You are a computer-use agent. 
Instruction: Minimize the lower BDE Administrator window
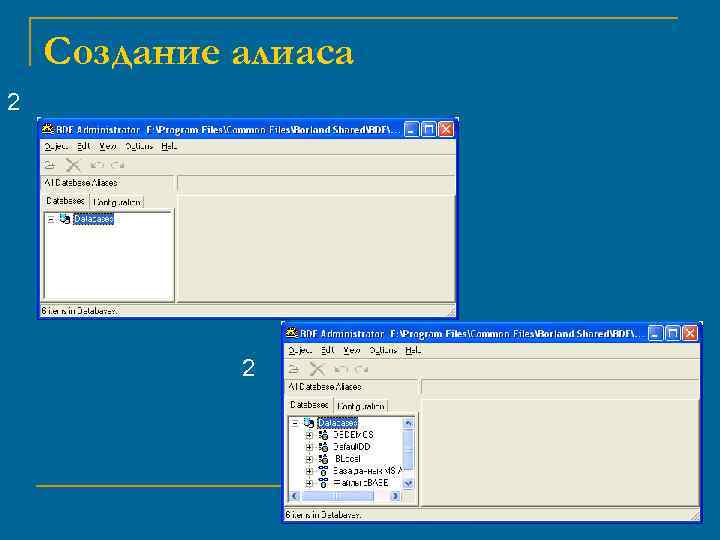(656, 333)
